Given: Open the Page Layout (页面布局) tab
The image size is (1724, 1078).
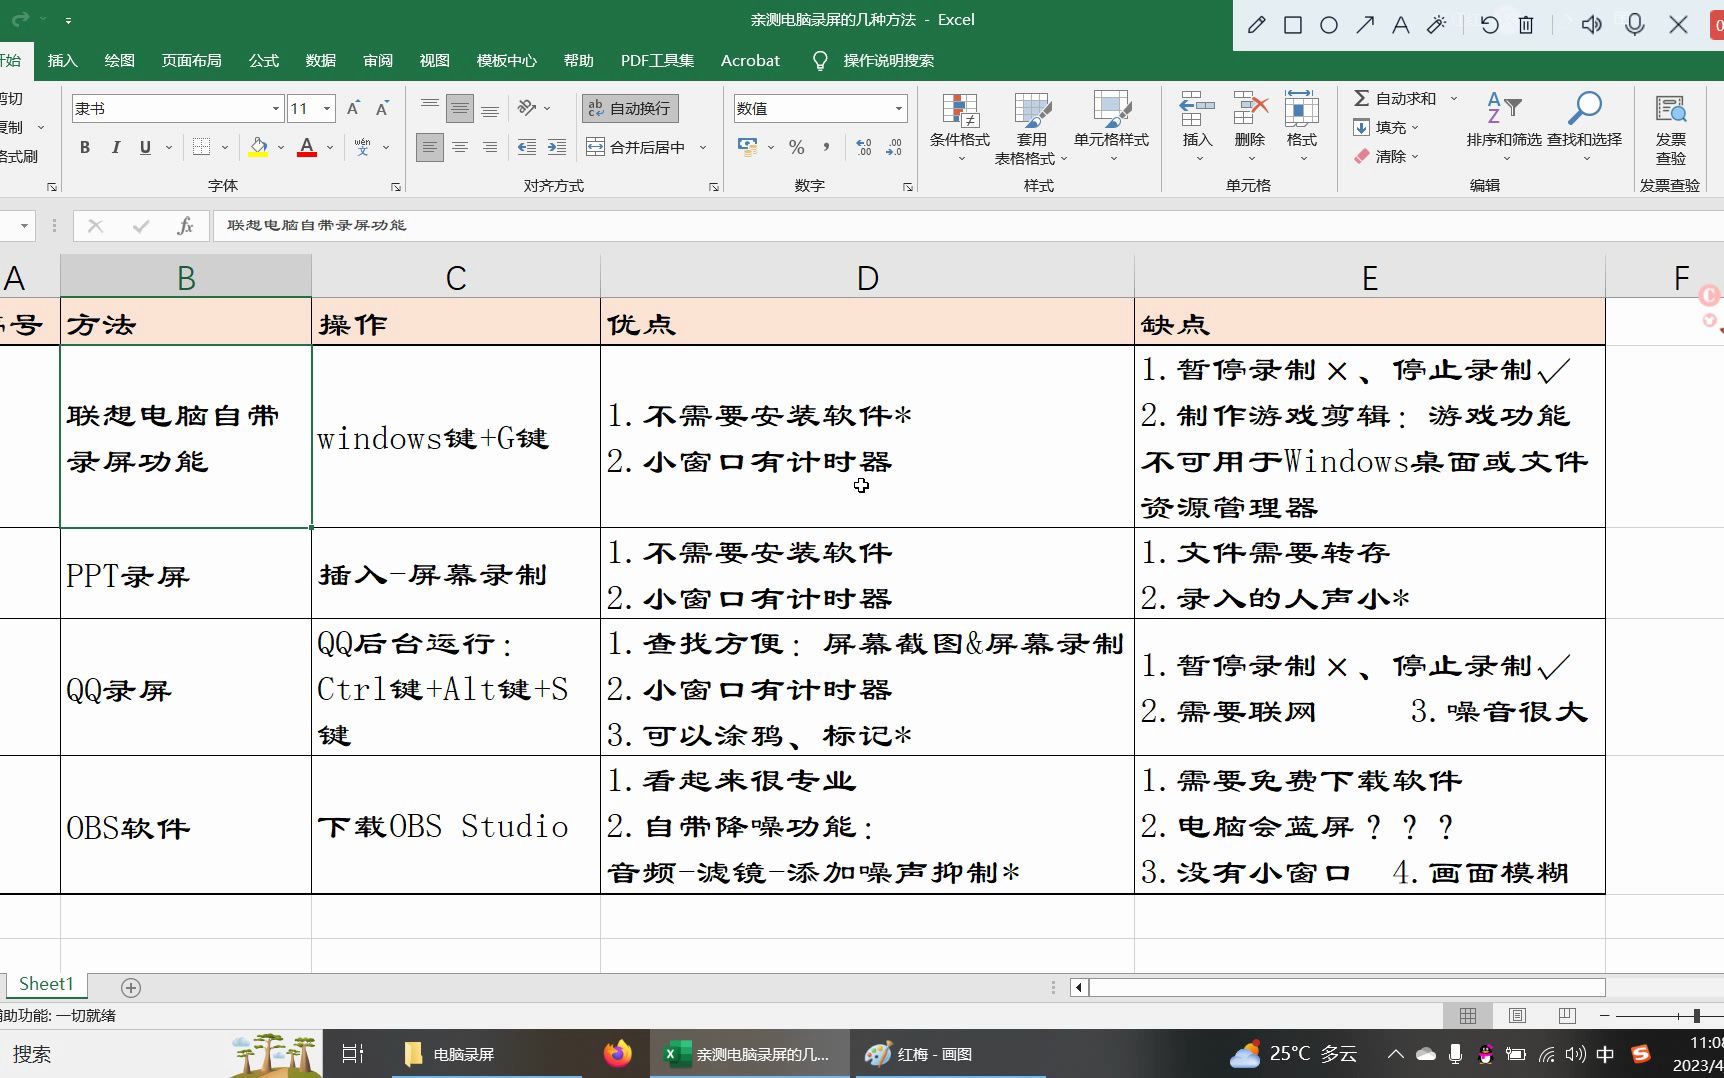Looking at the screenshot, I should pyautogui.click(x=192, y=61).
